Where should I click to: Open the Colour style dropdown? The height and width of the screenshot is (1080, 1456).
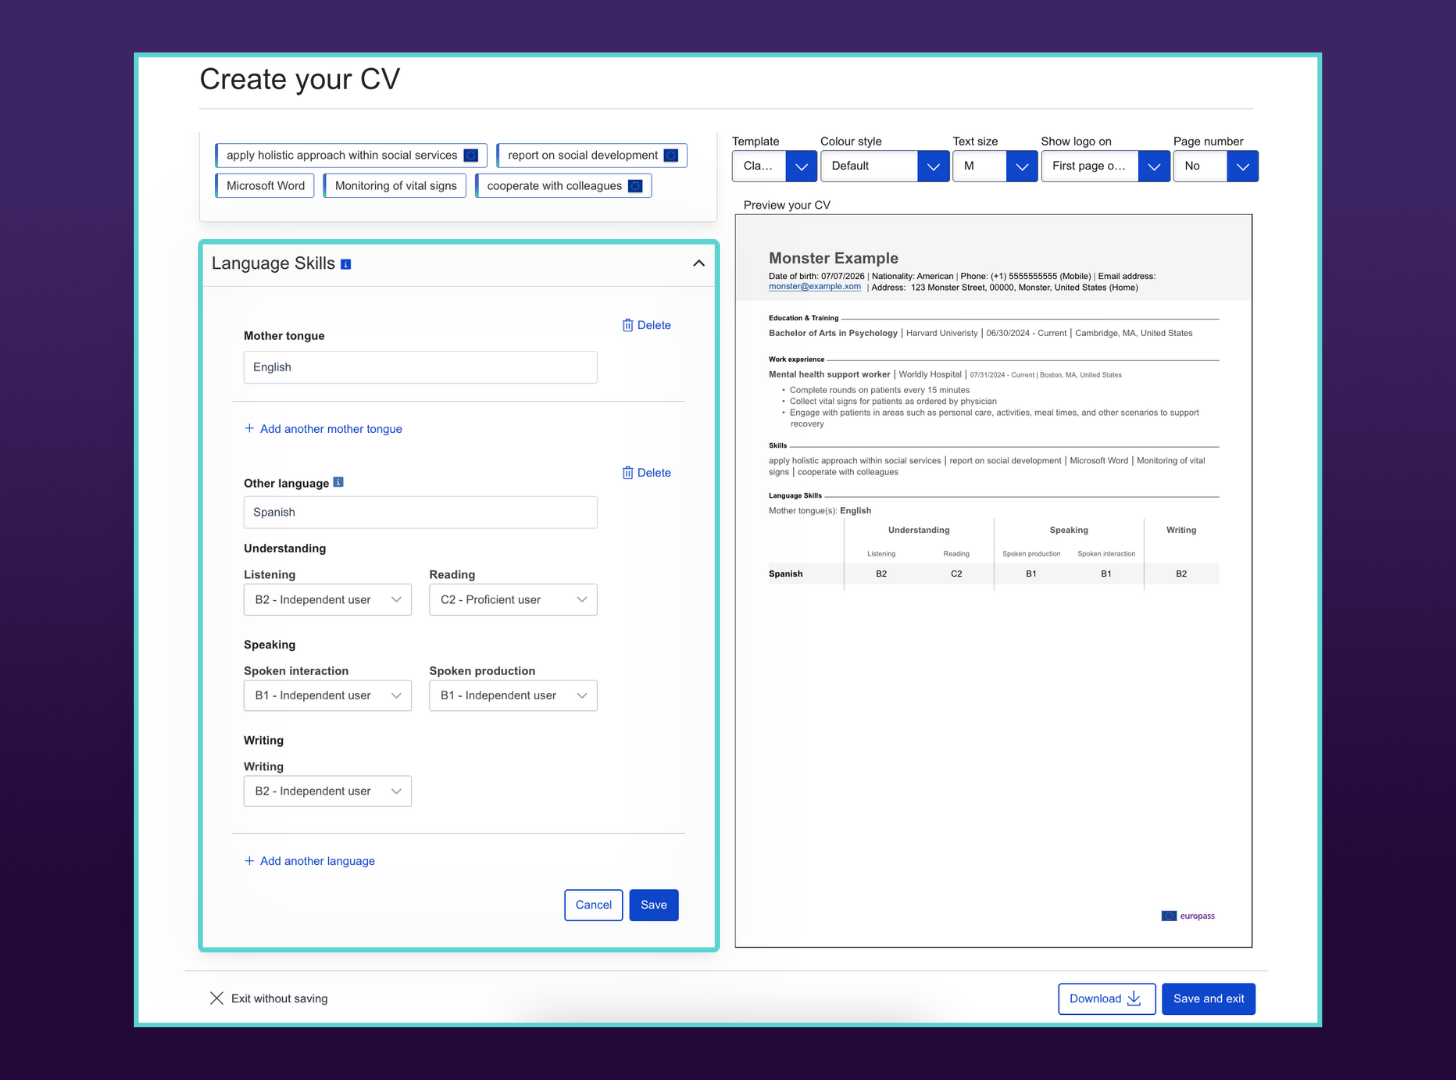(x=884, y=166)
